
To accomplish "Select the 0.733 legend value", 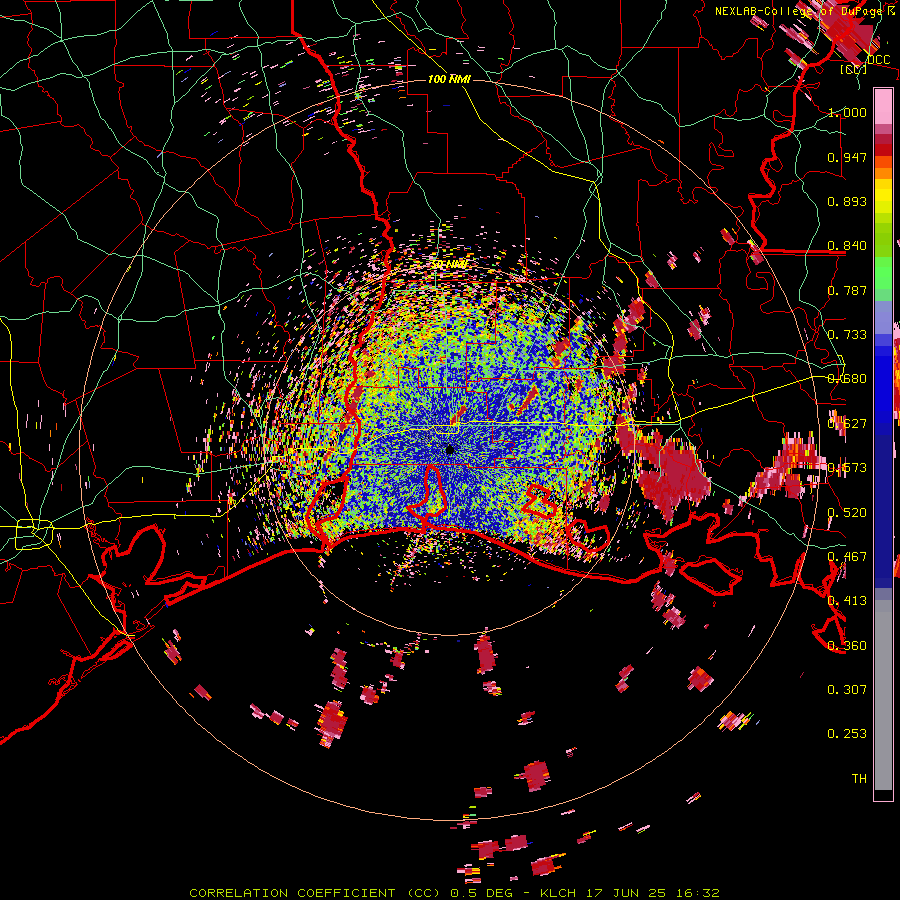I will click(x=847, y=335).
